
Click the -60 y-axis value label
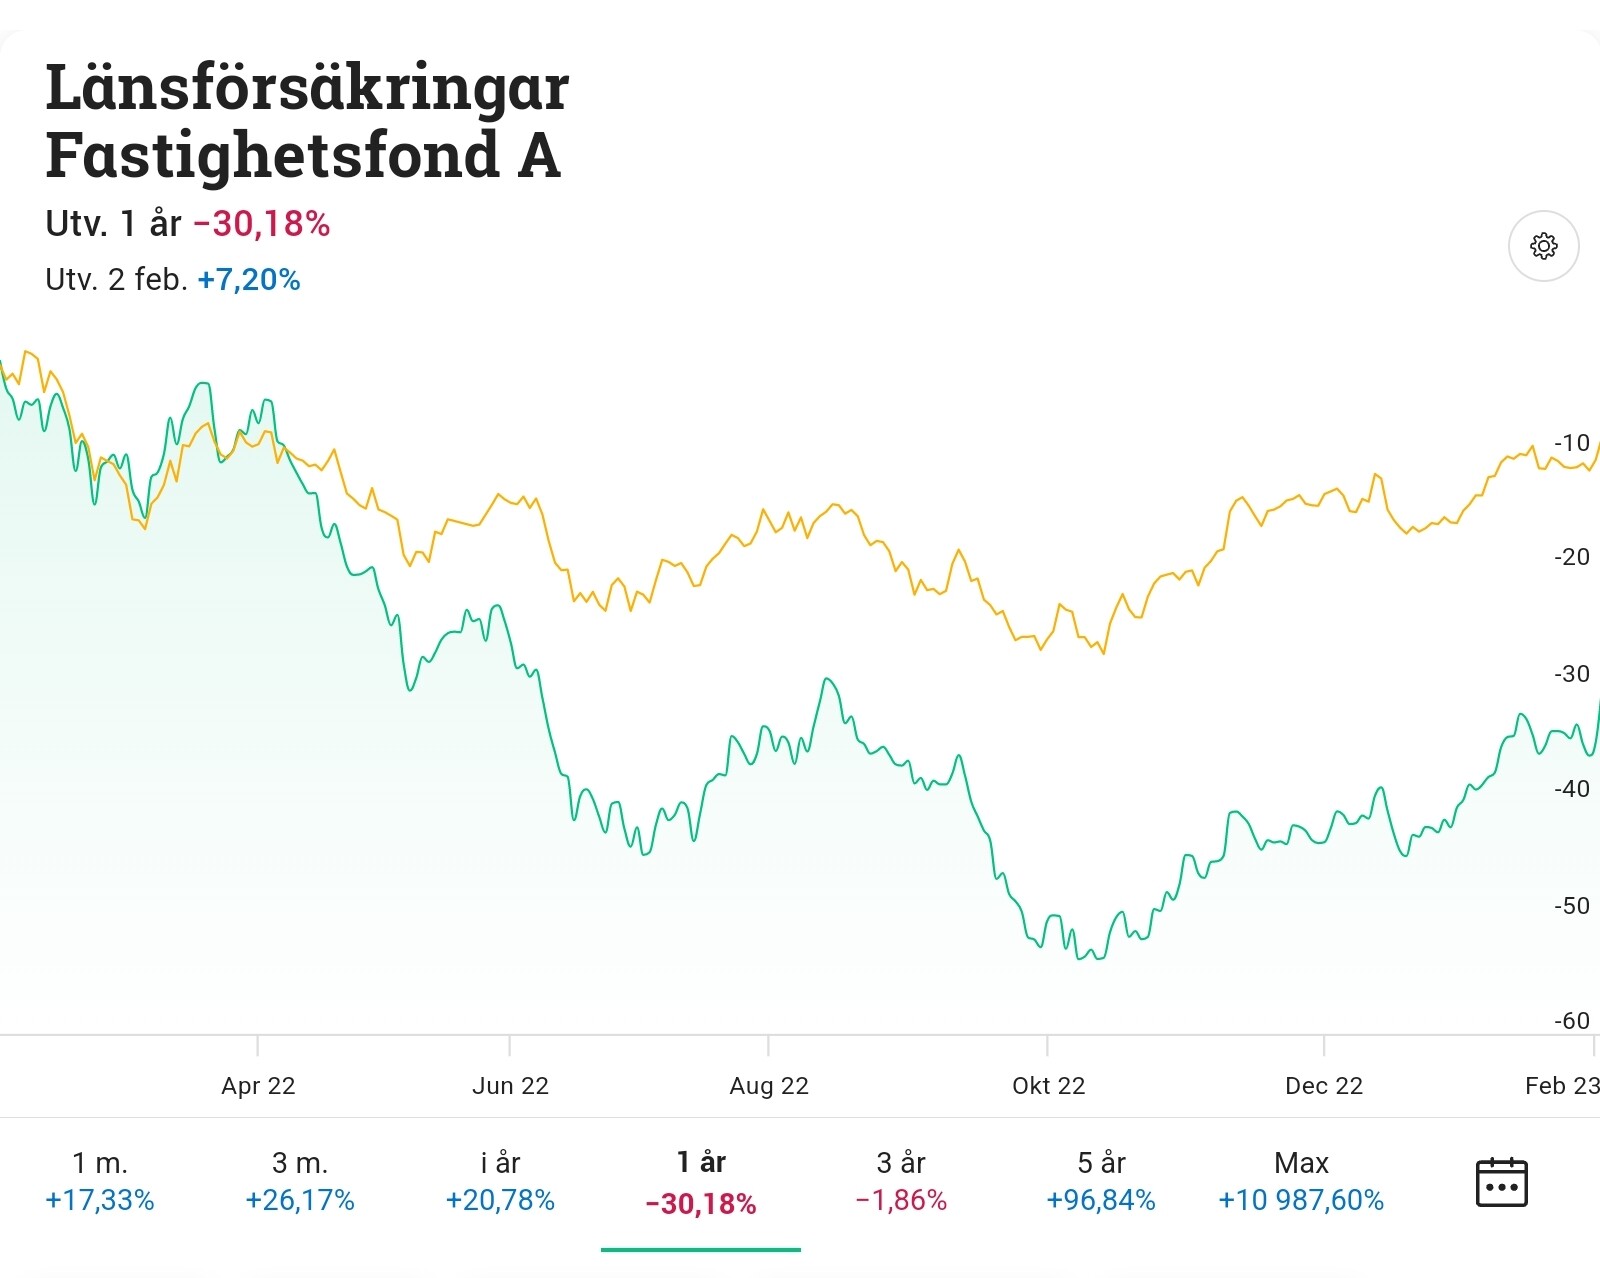point(1571,1021)
